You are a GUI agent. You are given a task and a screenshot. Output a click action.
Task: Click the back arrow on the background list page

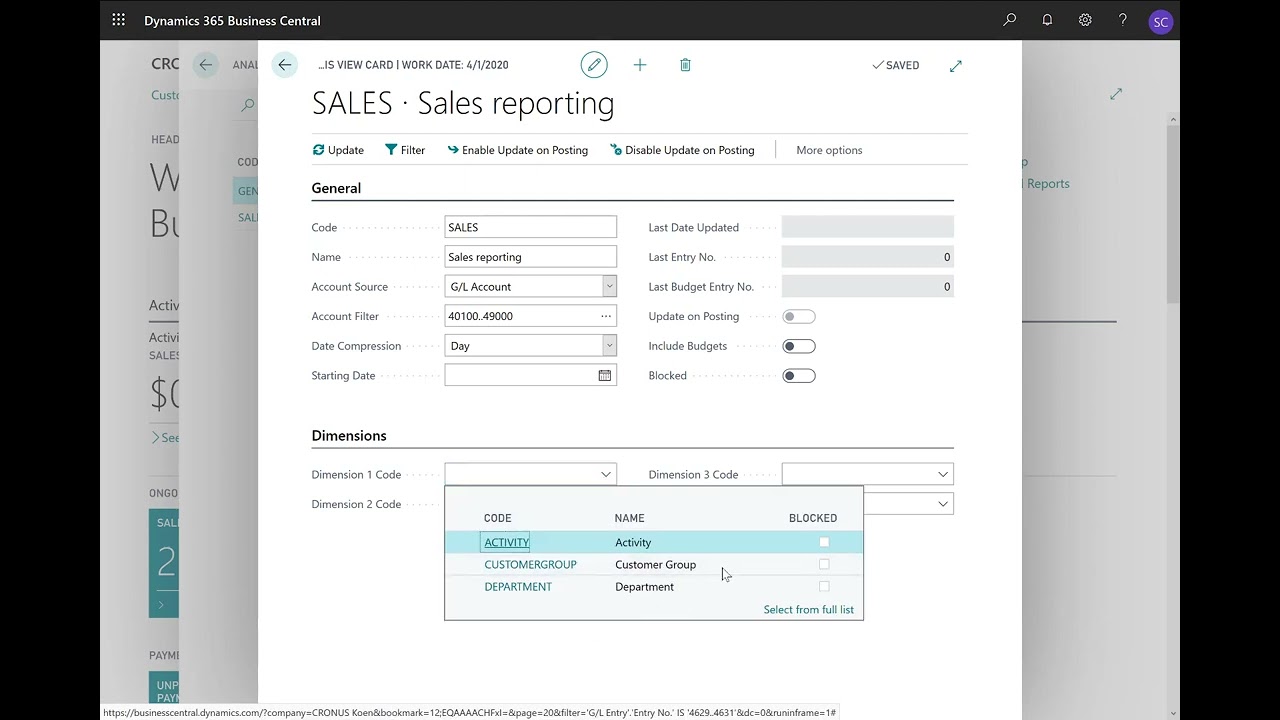click(205, 65)
